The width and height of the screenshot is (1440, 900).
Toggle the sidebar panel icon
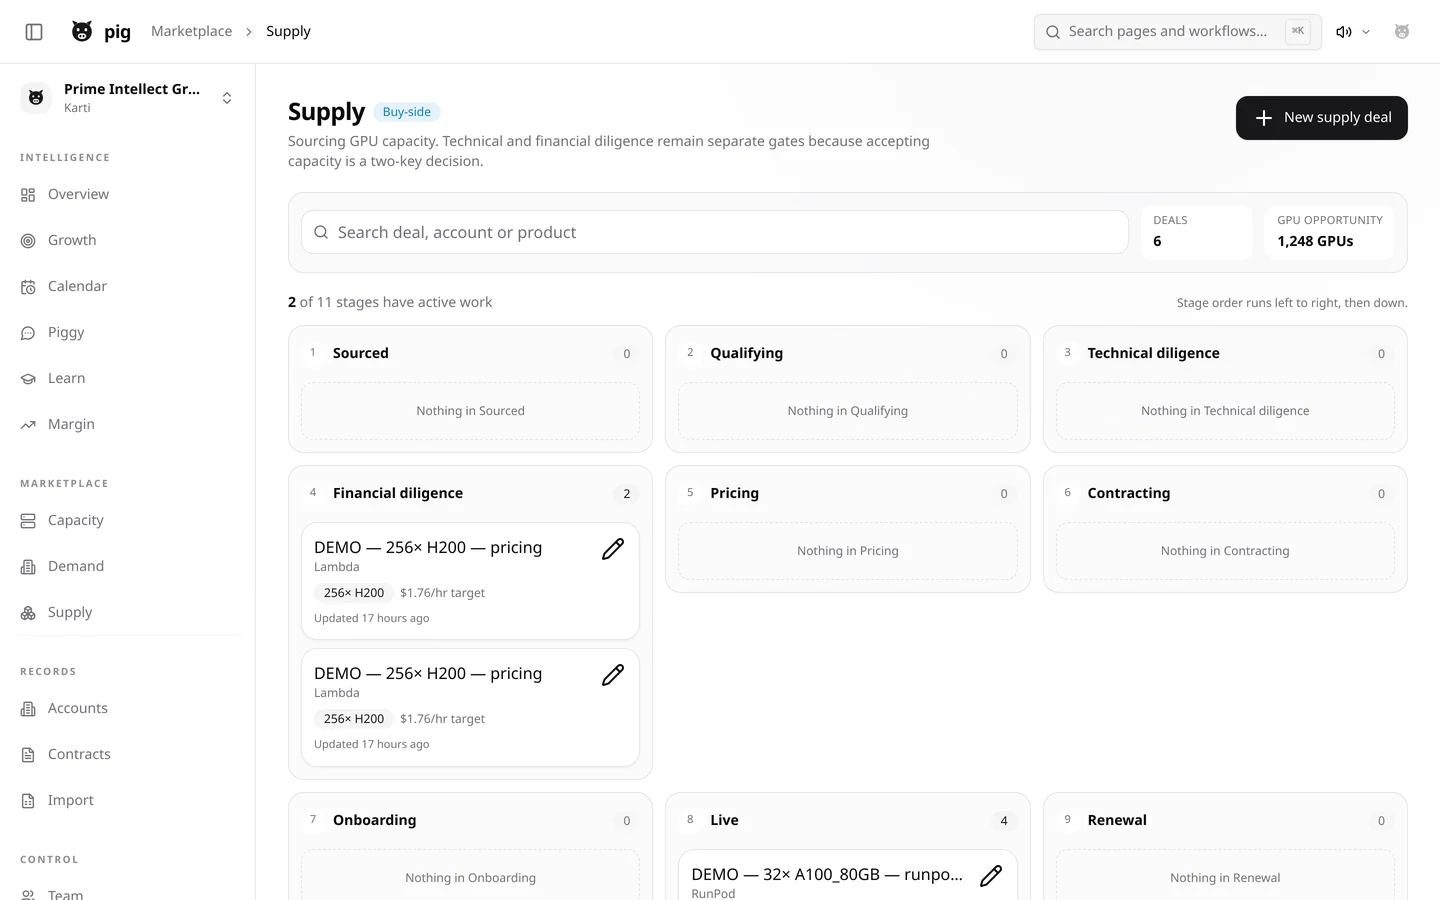[34, 32]
